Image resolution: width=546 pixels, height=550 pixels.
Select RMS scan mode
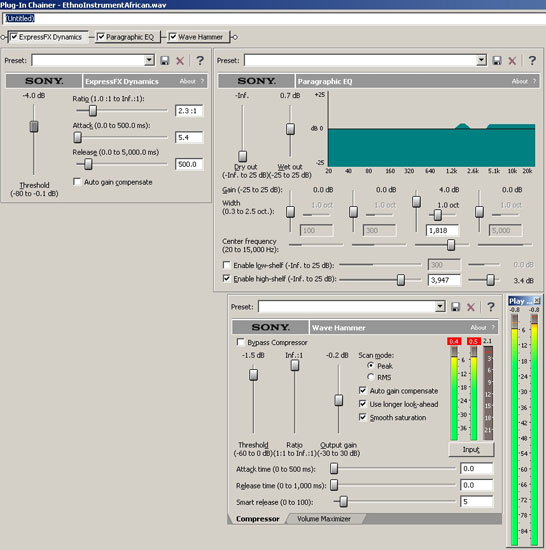(x=371, y=377)
